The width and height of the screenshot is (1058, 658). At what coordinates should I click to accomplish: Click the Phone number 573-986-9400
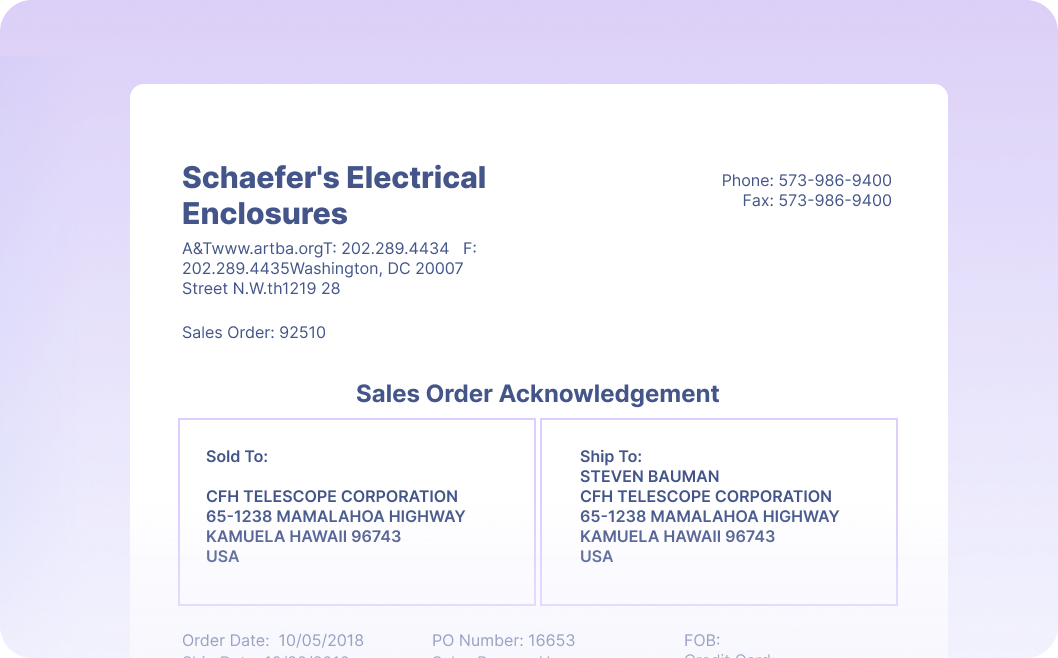806,181
